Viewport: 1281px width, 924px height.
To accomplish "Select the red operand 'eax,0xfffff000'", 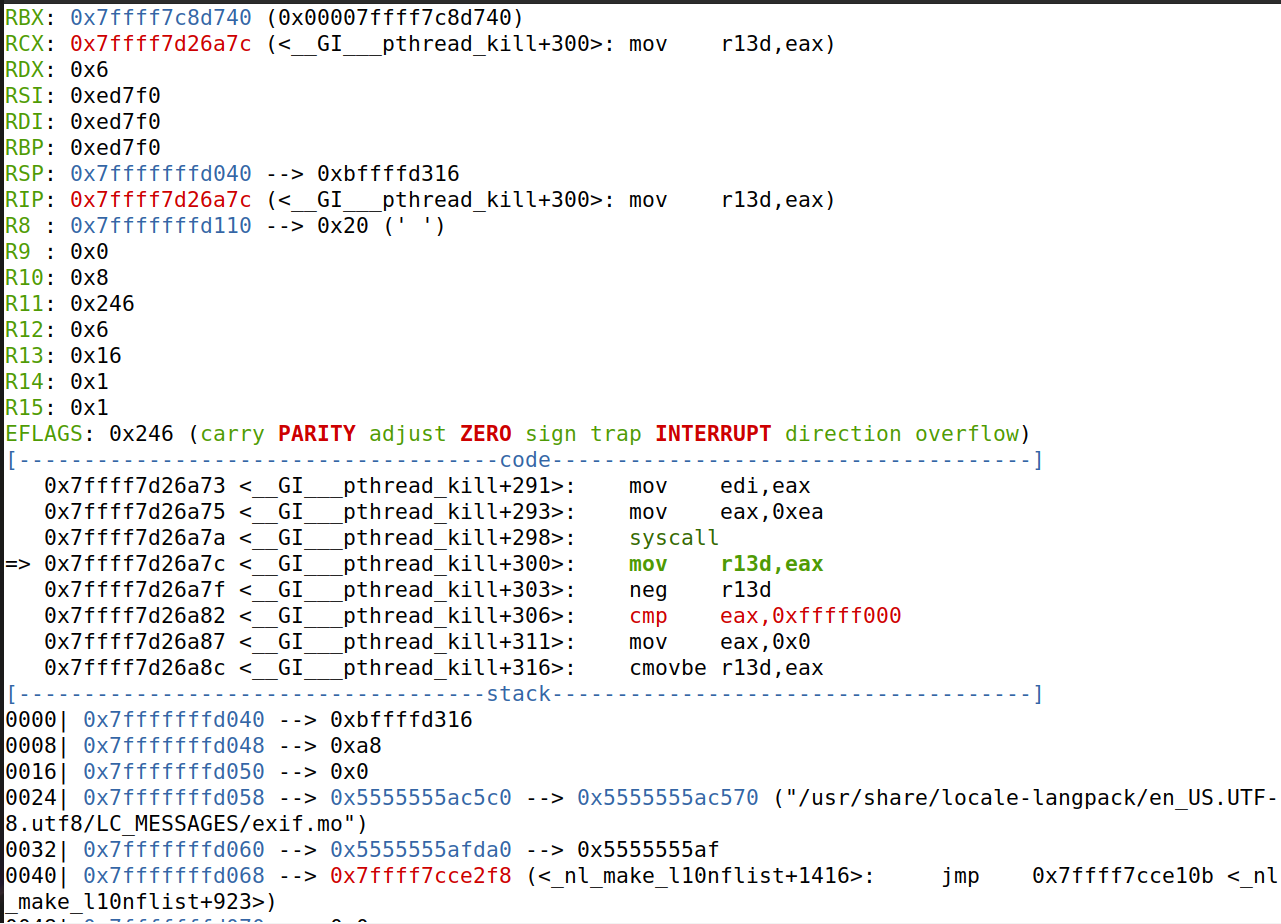I will 811,616.
